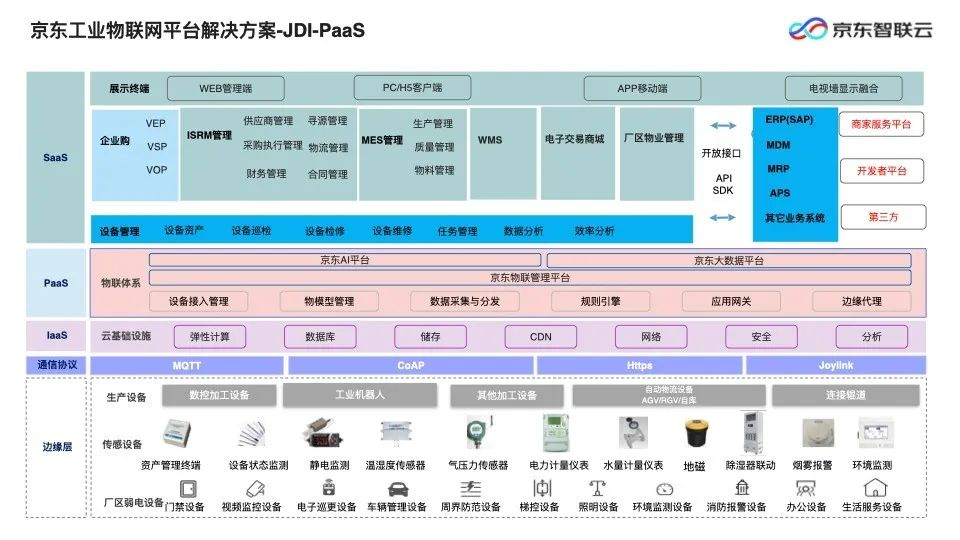Viewport: 960px width, 540px height.
Task: Click the 梯控设备 elevator icon
Action: point(542,488)
